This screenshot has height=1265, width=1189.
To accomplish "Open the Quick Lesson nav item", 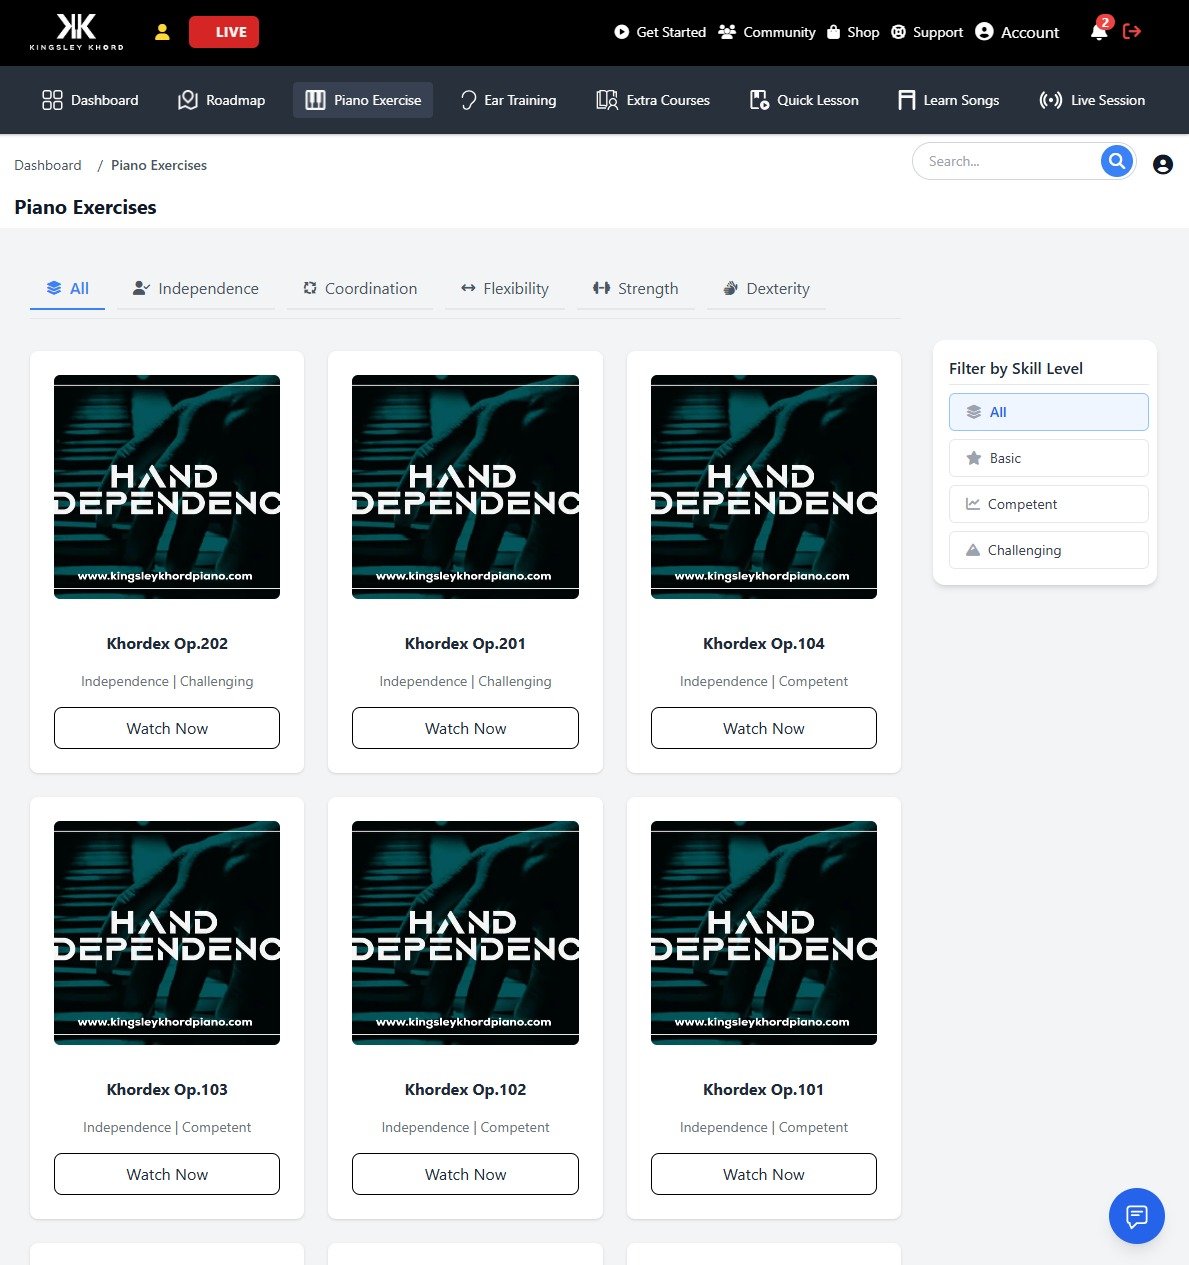I will point(804,100).
